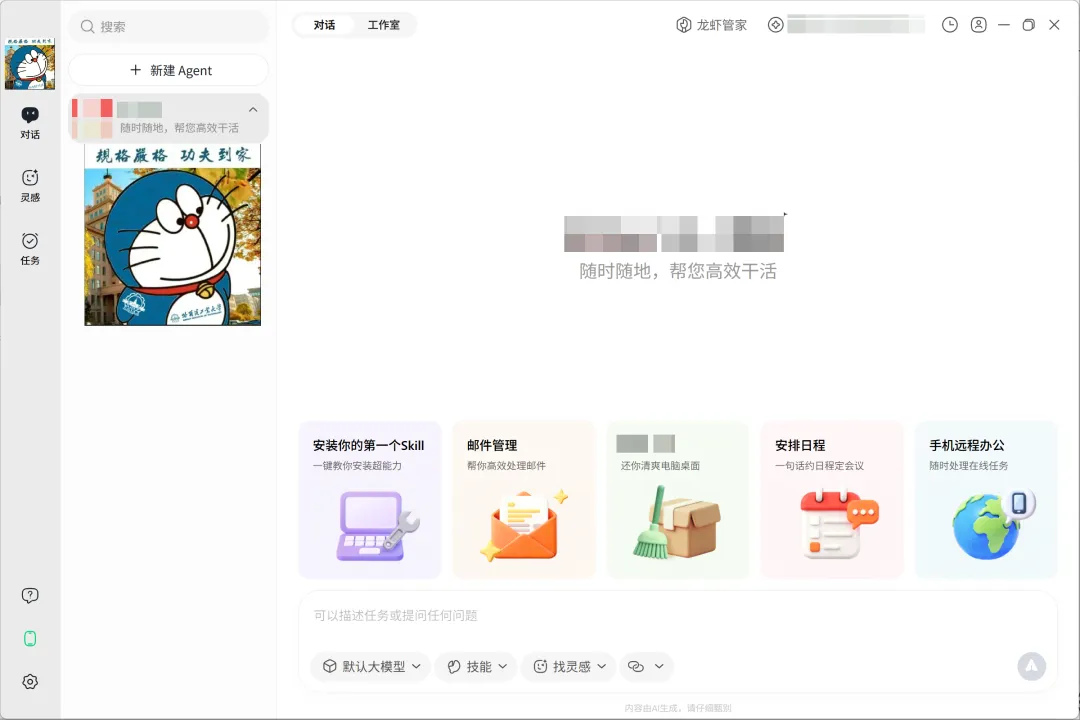Viewport: 1080px width, 720px height.
Task: Open the 找灵感 dropdown
Action: 569,666
